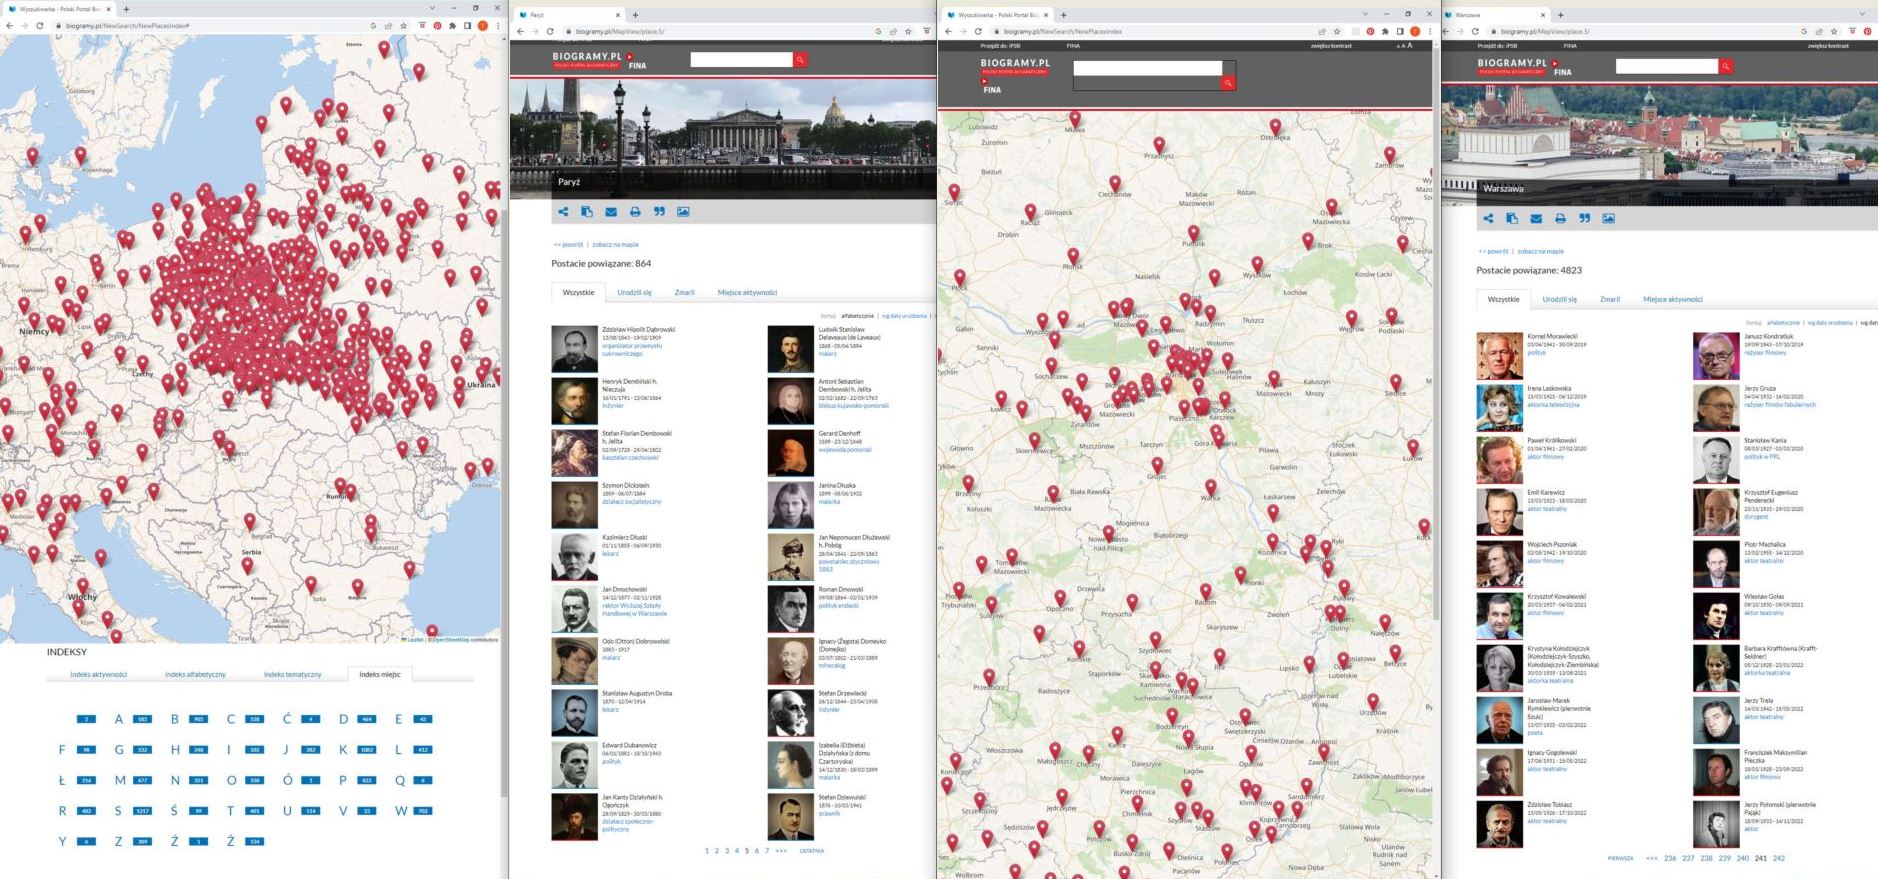Screen dimensions: 1878x879
Task: Click the search input field on Warszawa page
Action: click(1666, 66)
